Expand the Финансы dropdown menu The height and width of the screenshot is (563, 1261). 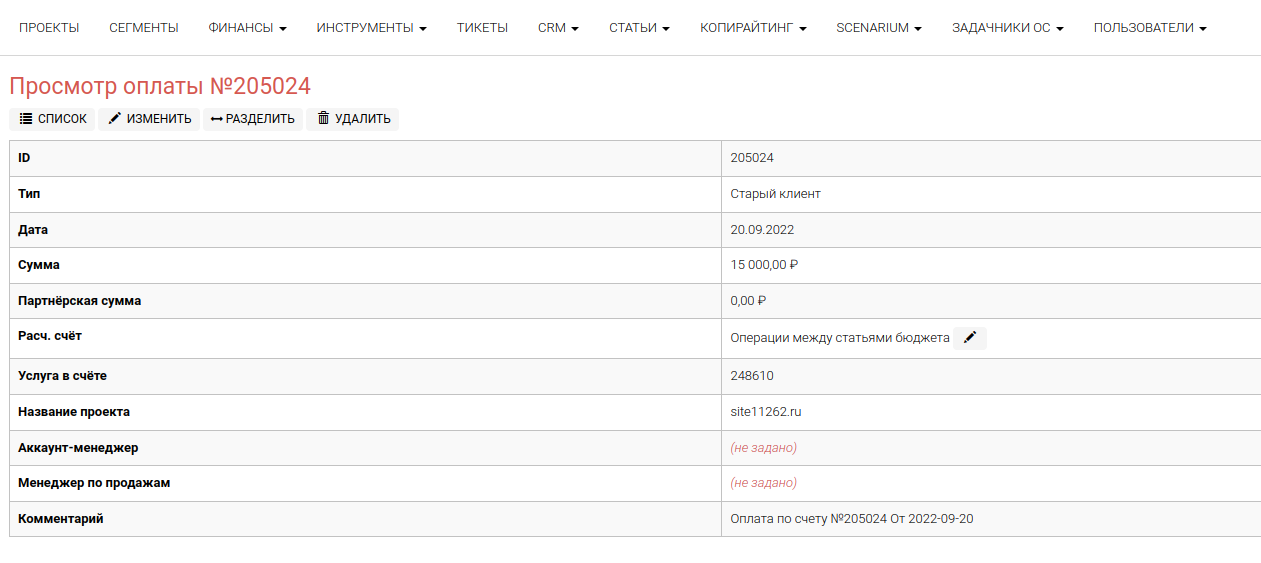pyautogui.click(x=247, y=28)
